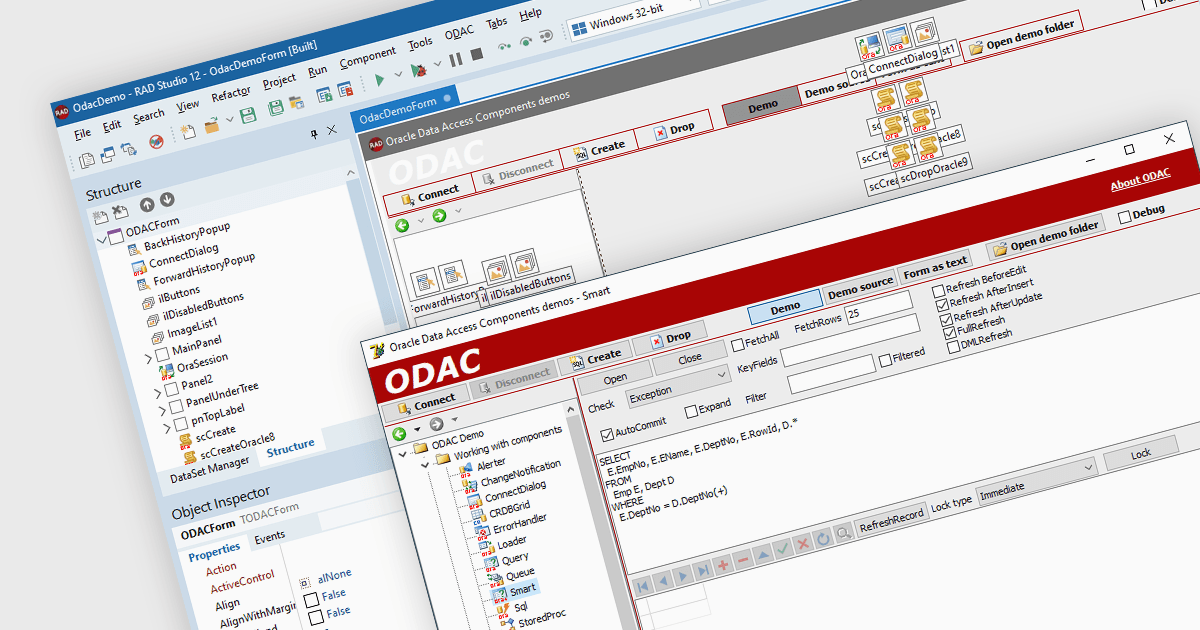Click the green Save floppy icon in RAD Studio

tap(247, 116)
